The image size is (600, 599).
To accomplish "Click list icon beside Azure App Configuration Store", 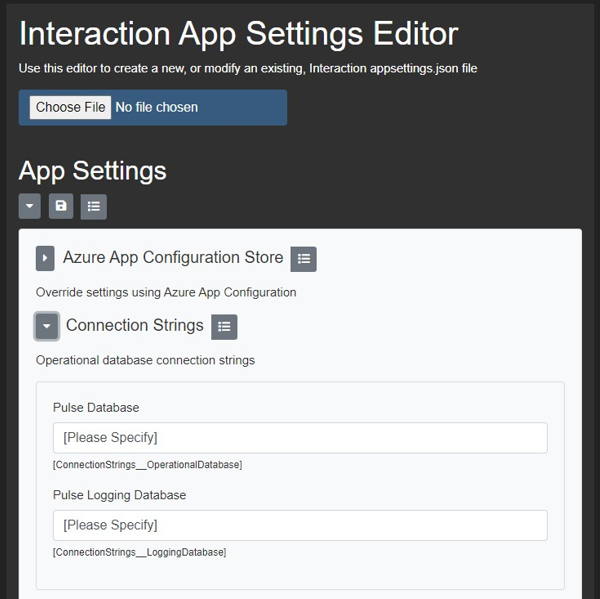I will click(304, 259).
